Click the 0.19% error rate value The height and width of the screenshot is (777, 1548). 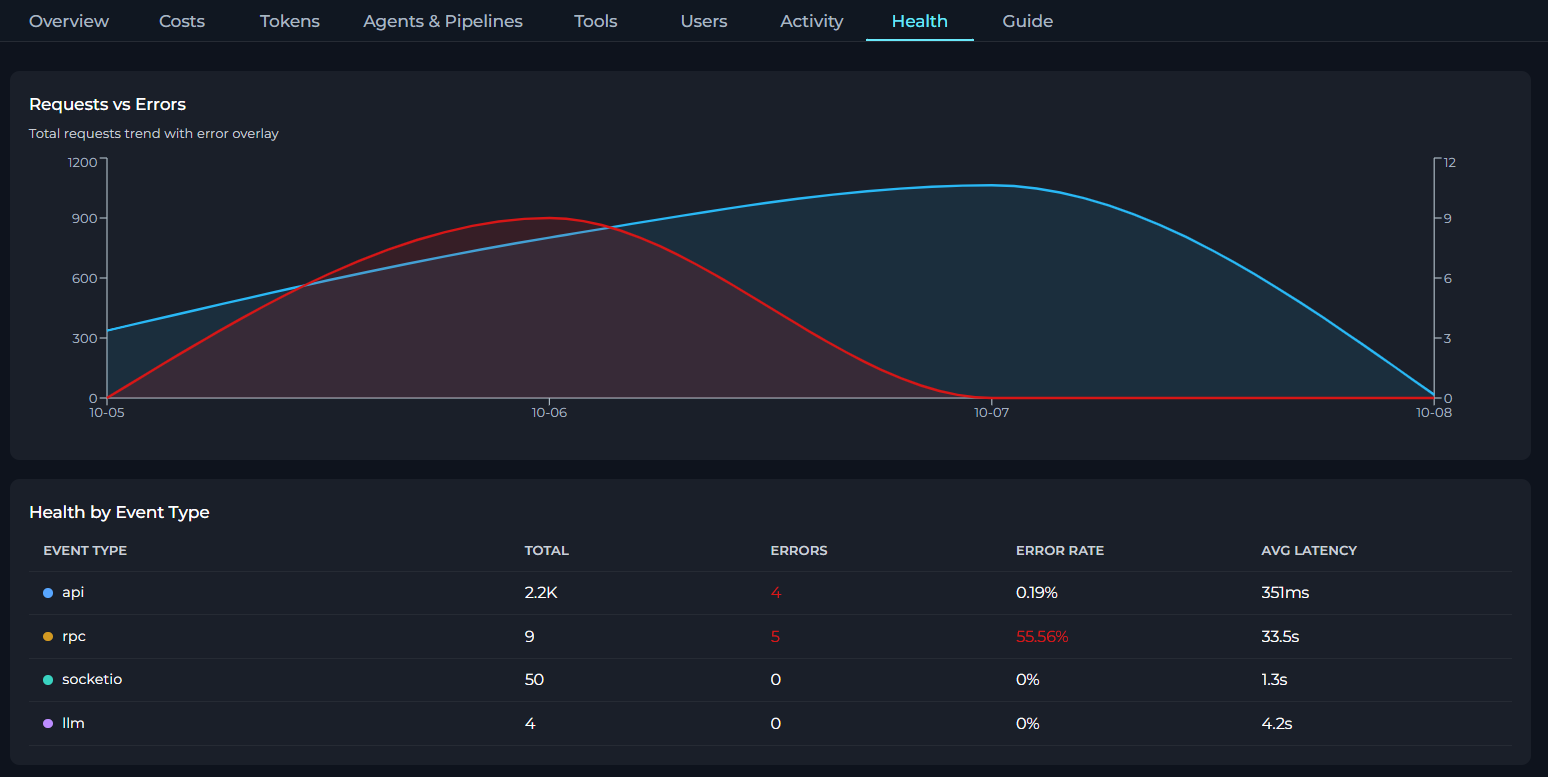(1037, 593)
